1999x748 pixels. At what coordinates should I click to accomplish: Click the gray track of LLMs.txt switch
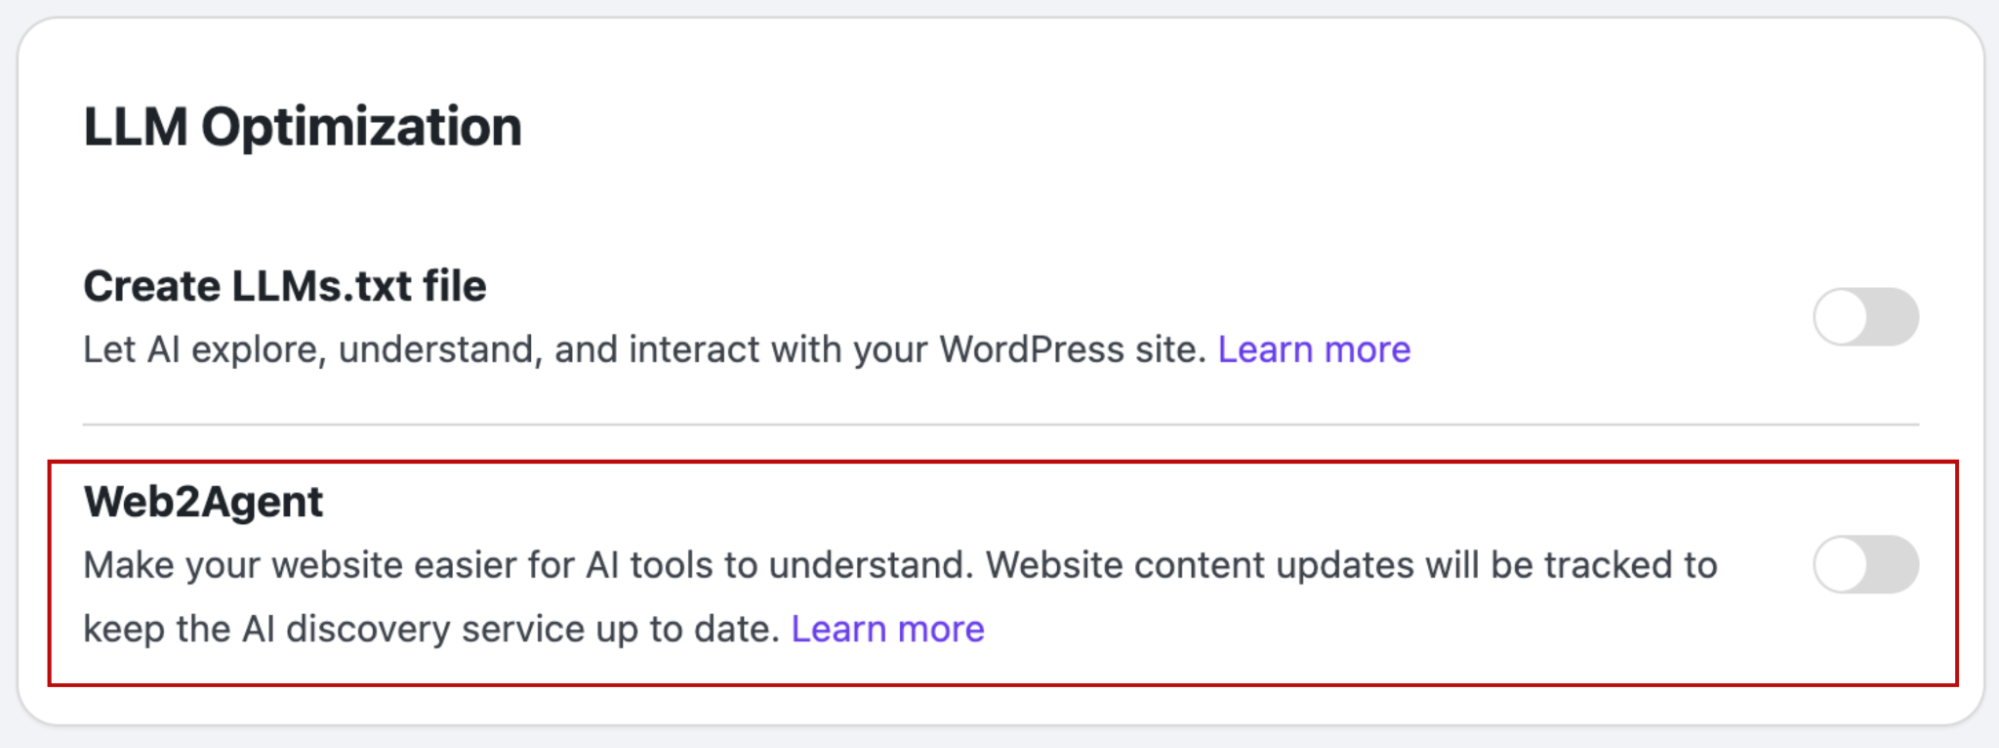1893,317
